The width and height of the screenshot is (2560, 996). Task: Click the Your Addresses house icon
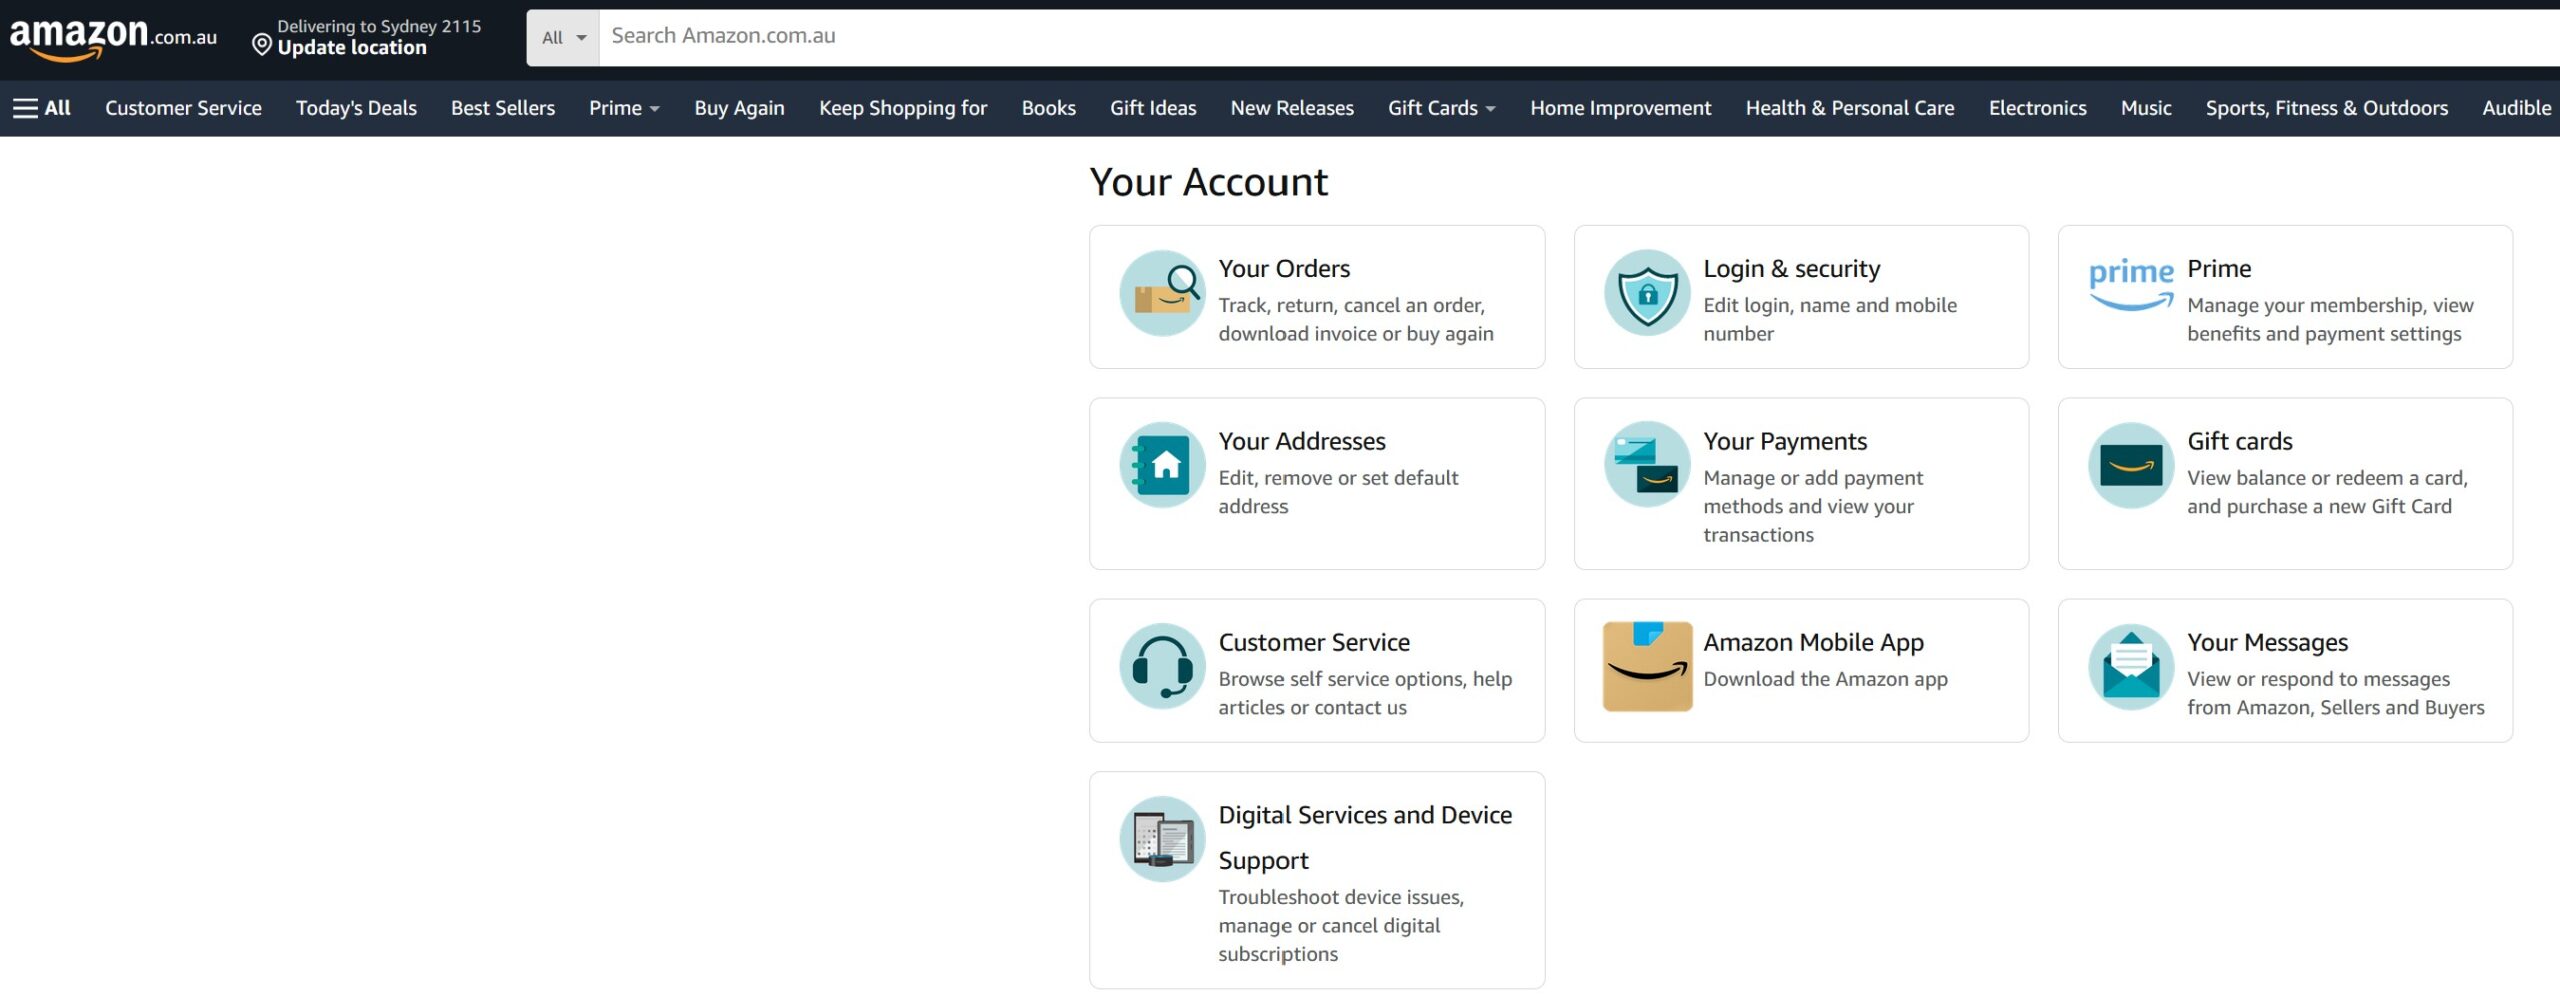point(1162,465)
